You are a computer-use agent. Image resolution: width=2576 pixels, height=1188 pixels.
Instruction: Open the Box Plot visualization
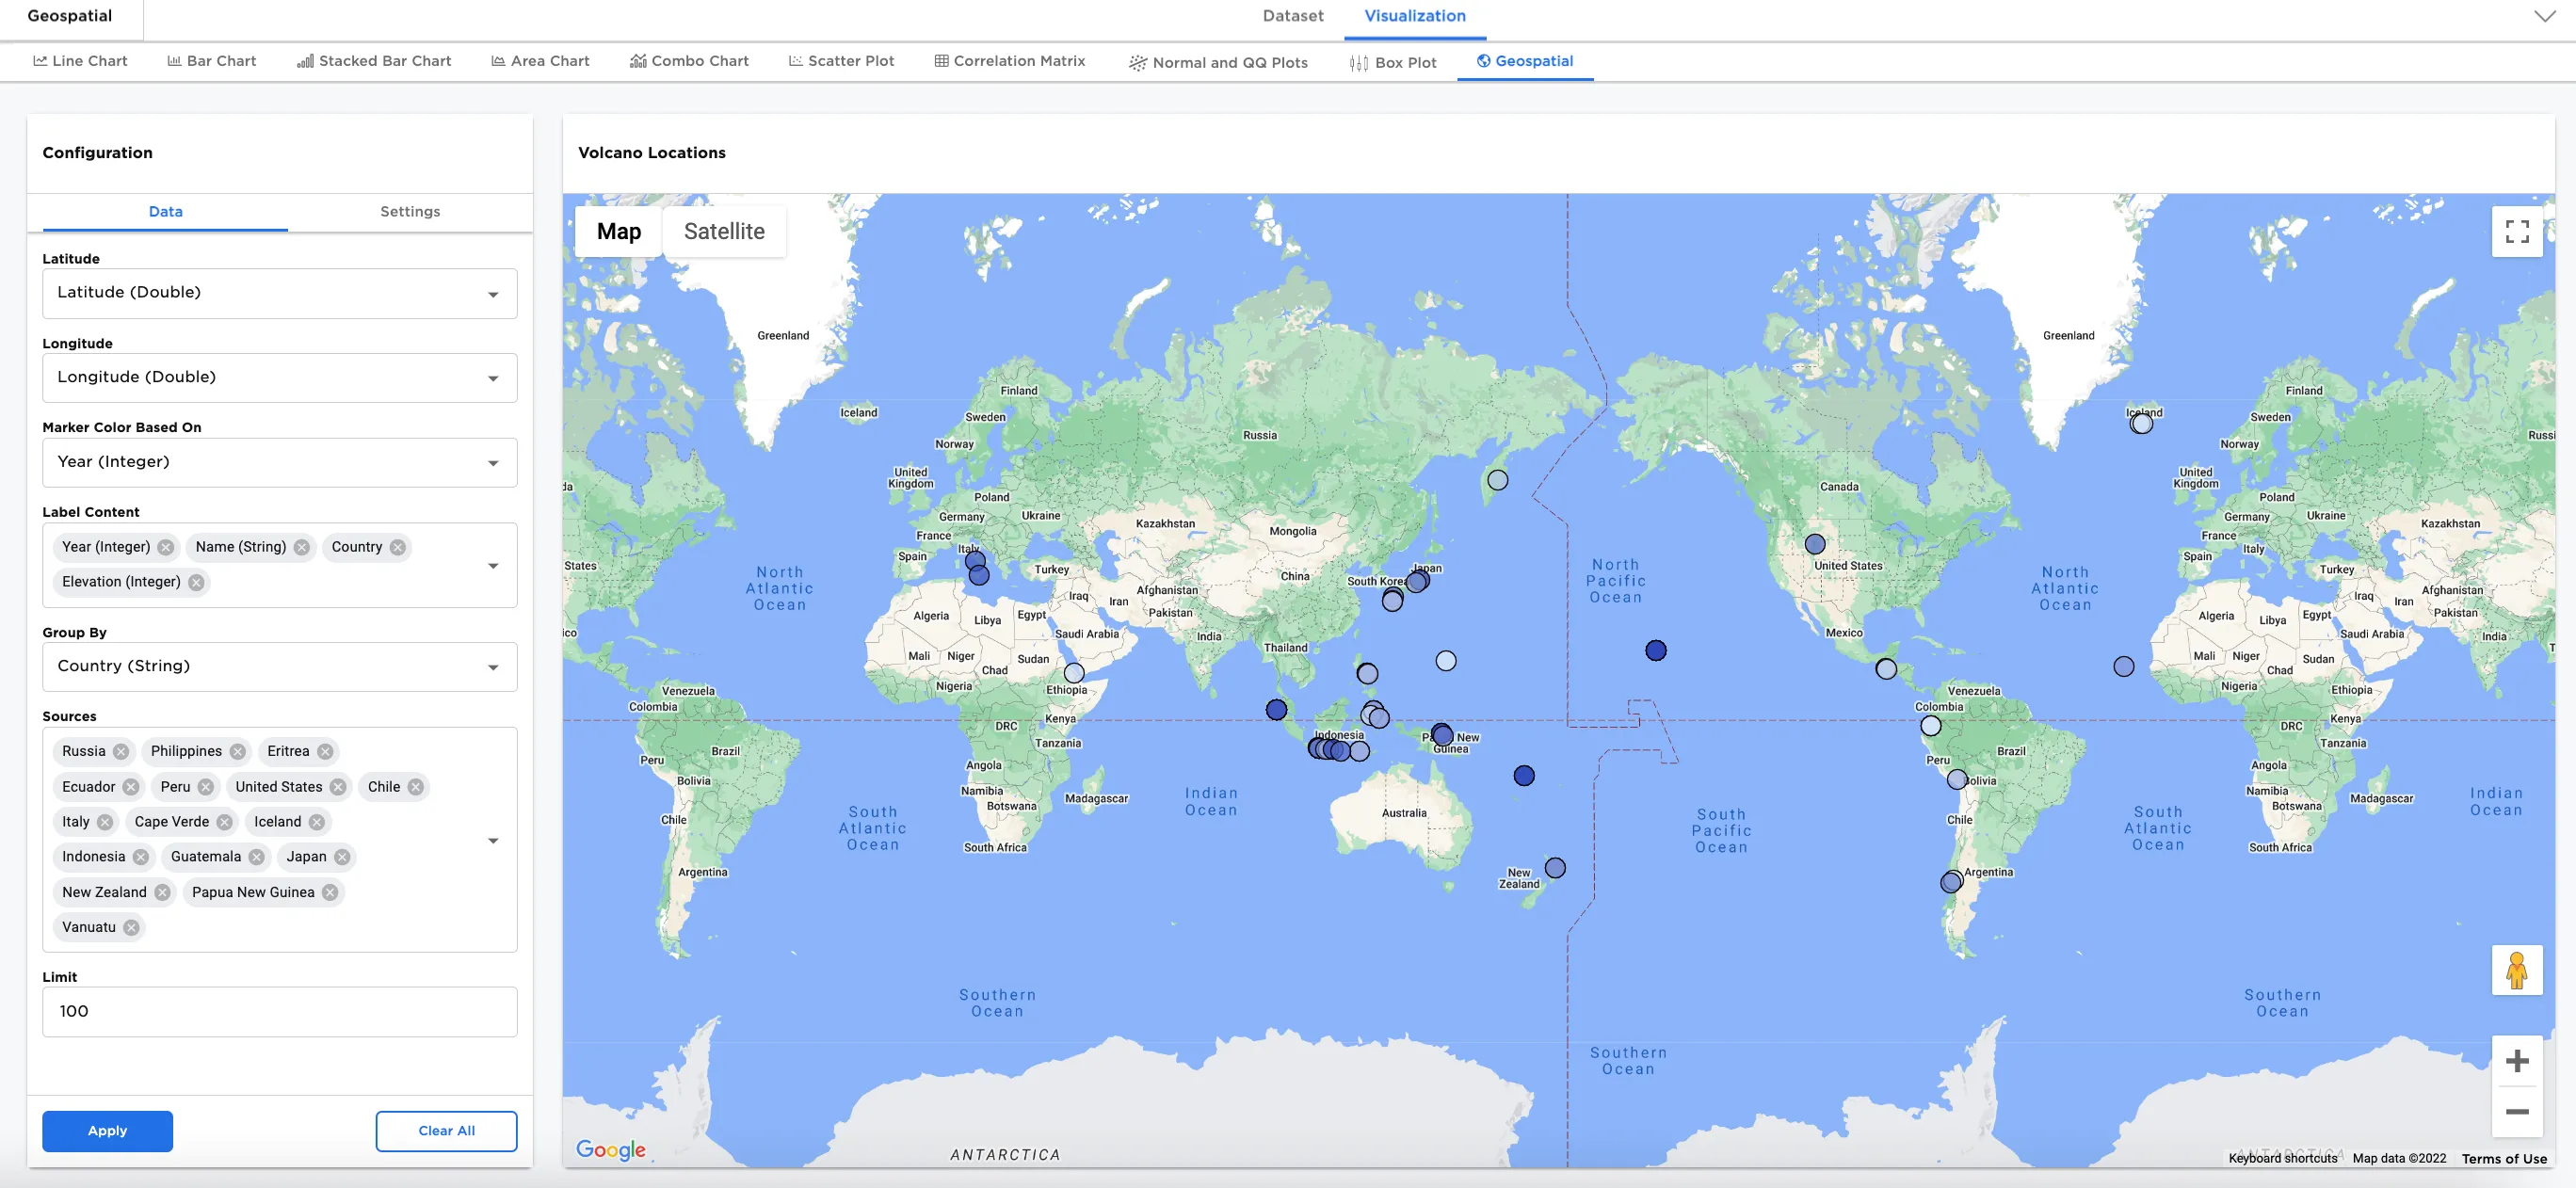click(1393, 61)
